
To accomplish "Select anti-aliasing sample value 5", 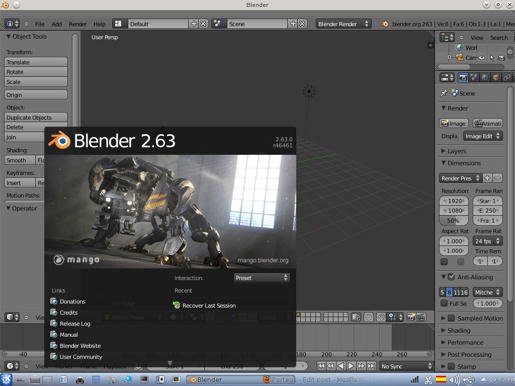I will [443, 292].
